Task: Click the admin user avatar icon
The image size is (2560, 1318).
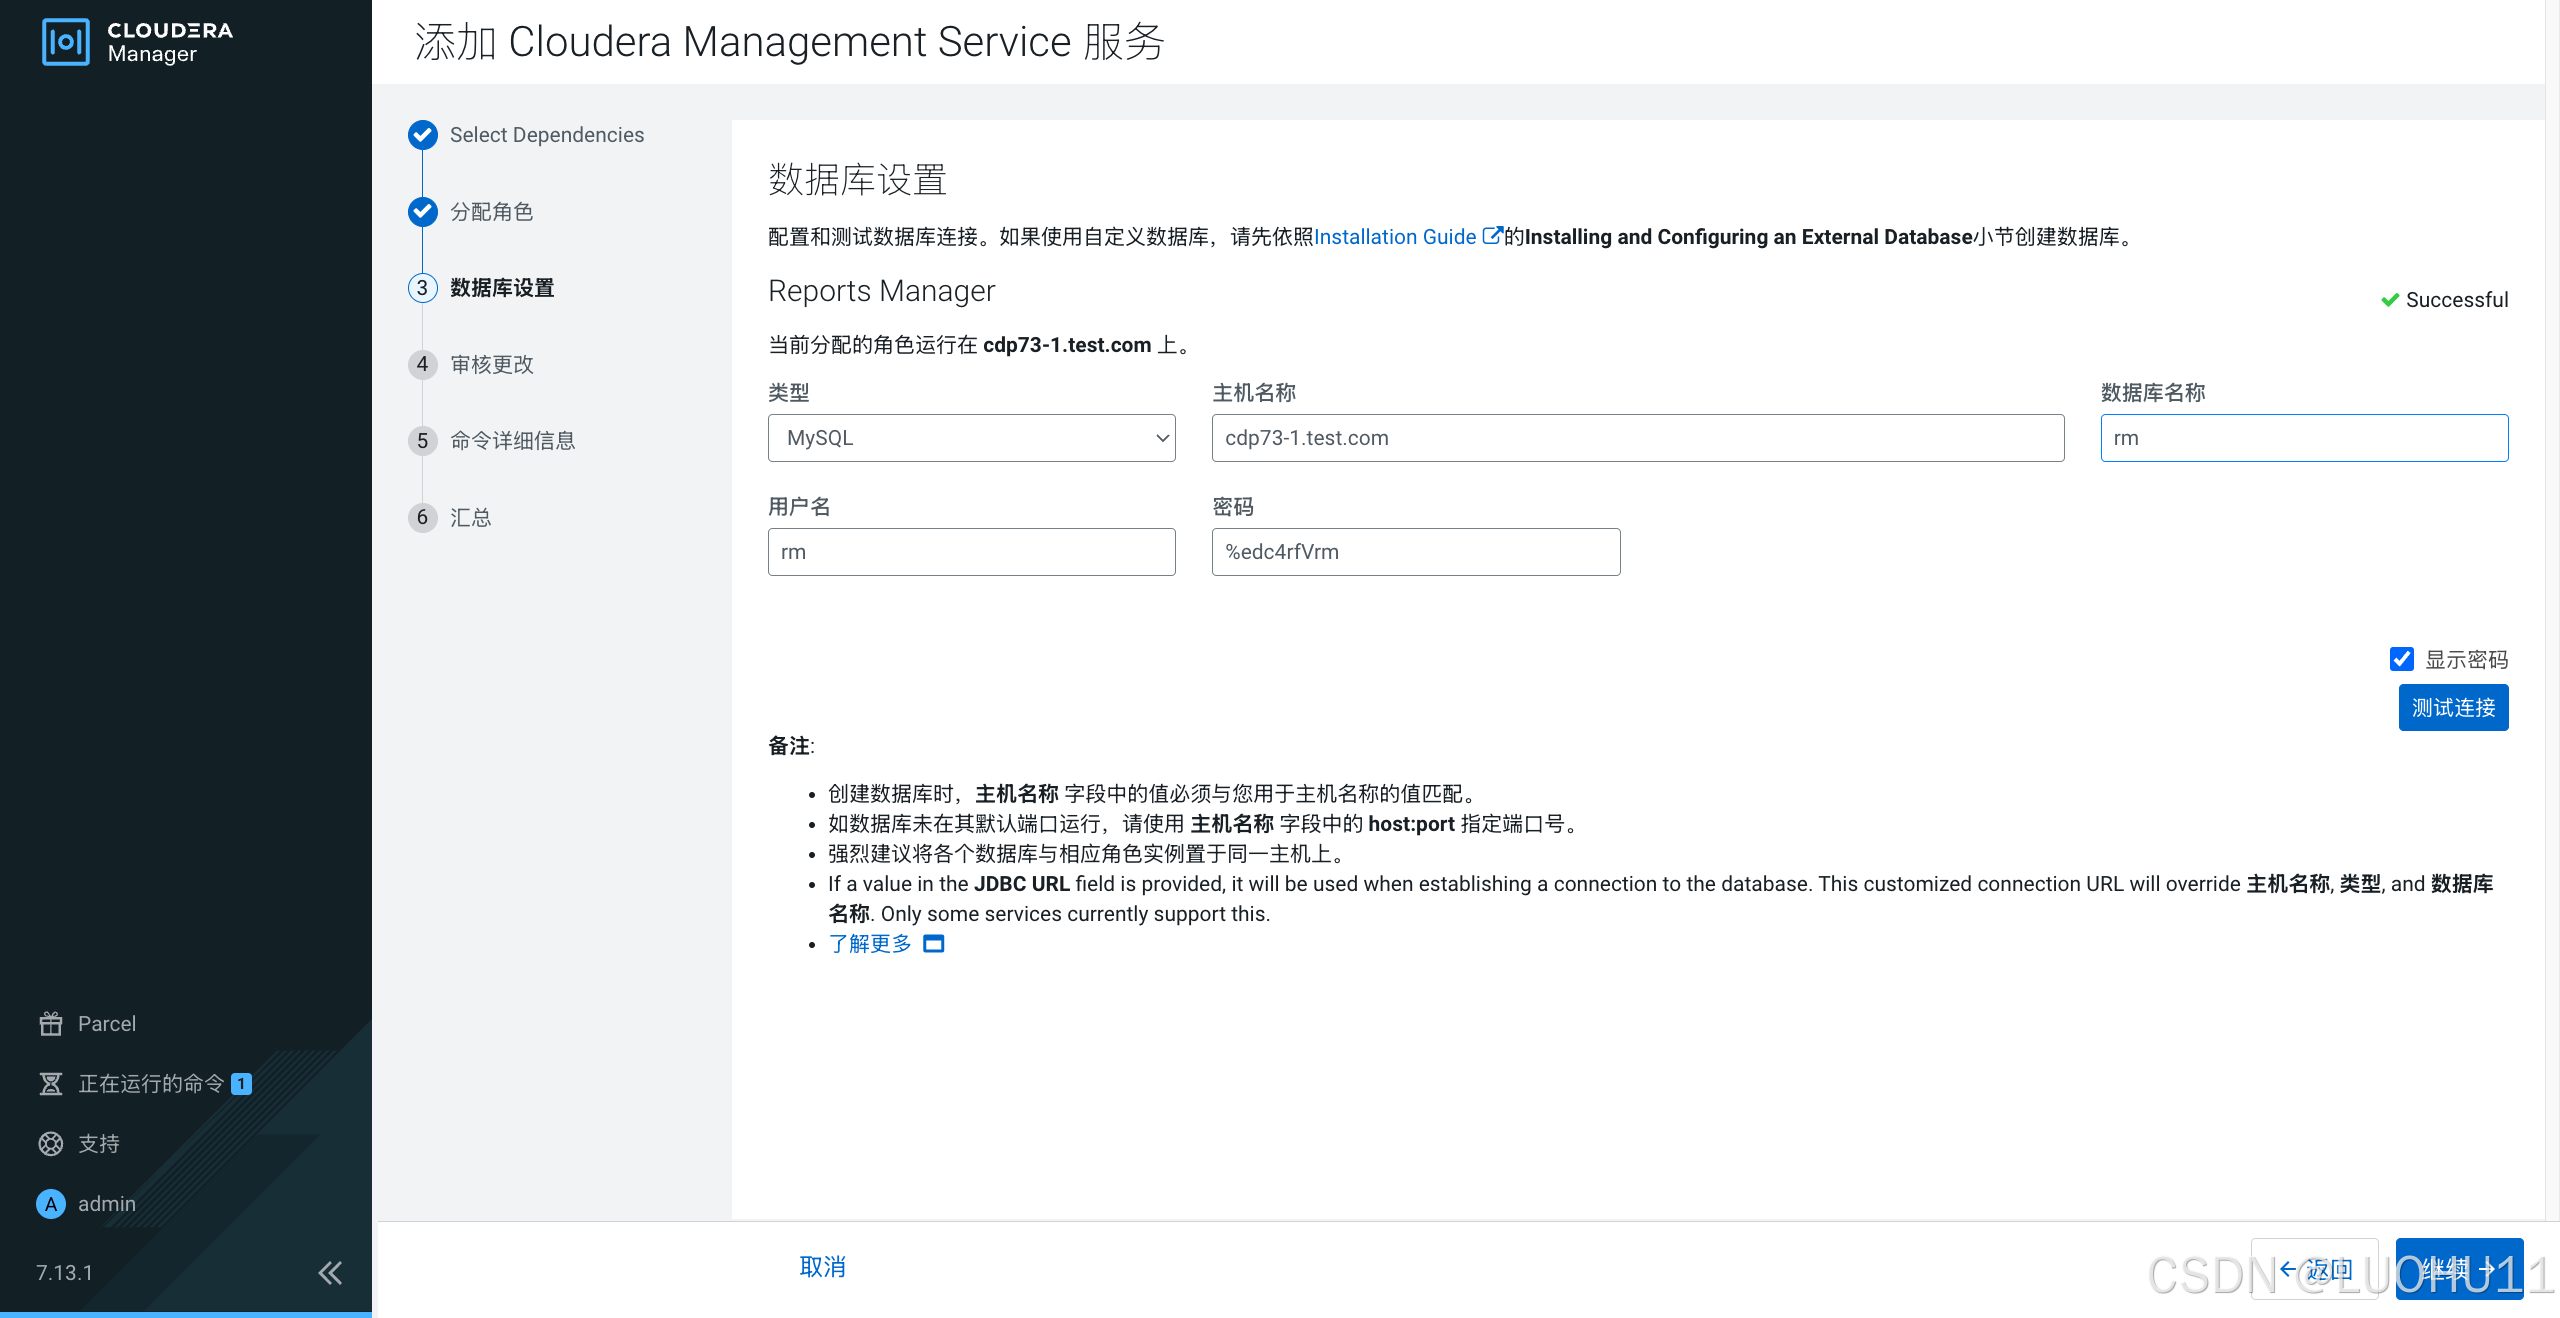Action: tap(51, 1203)
